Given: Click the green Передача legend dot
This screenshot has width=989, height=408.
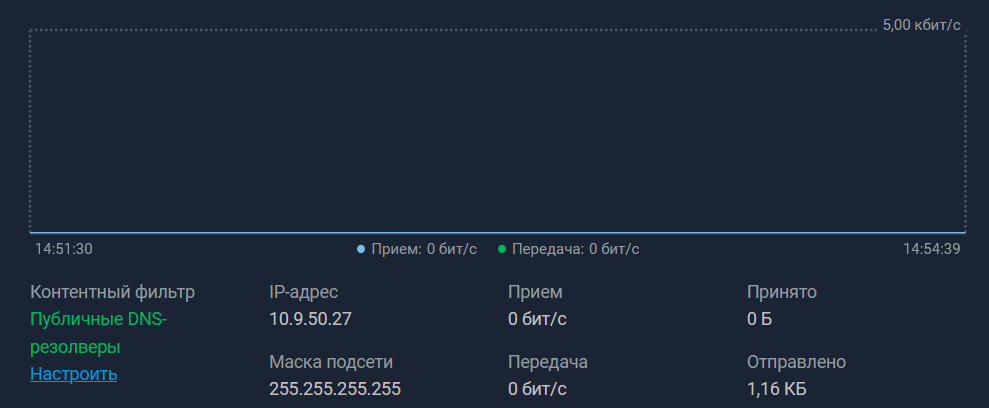Looking at the screenshot, I should [502, 249].
